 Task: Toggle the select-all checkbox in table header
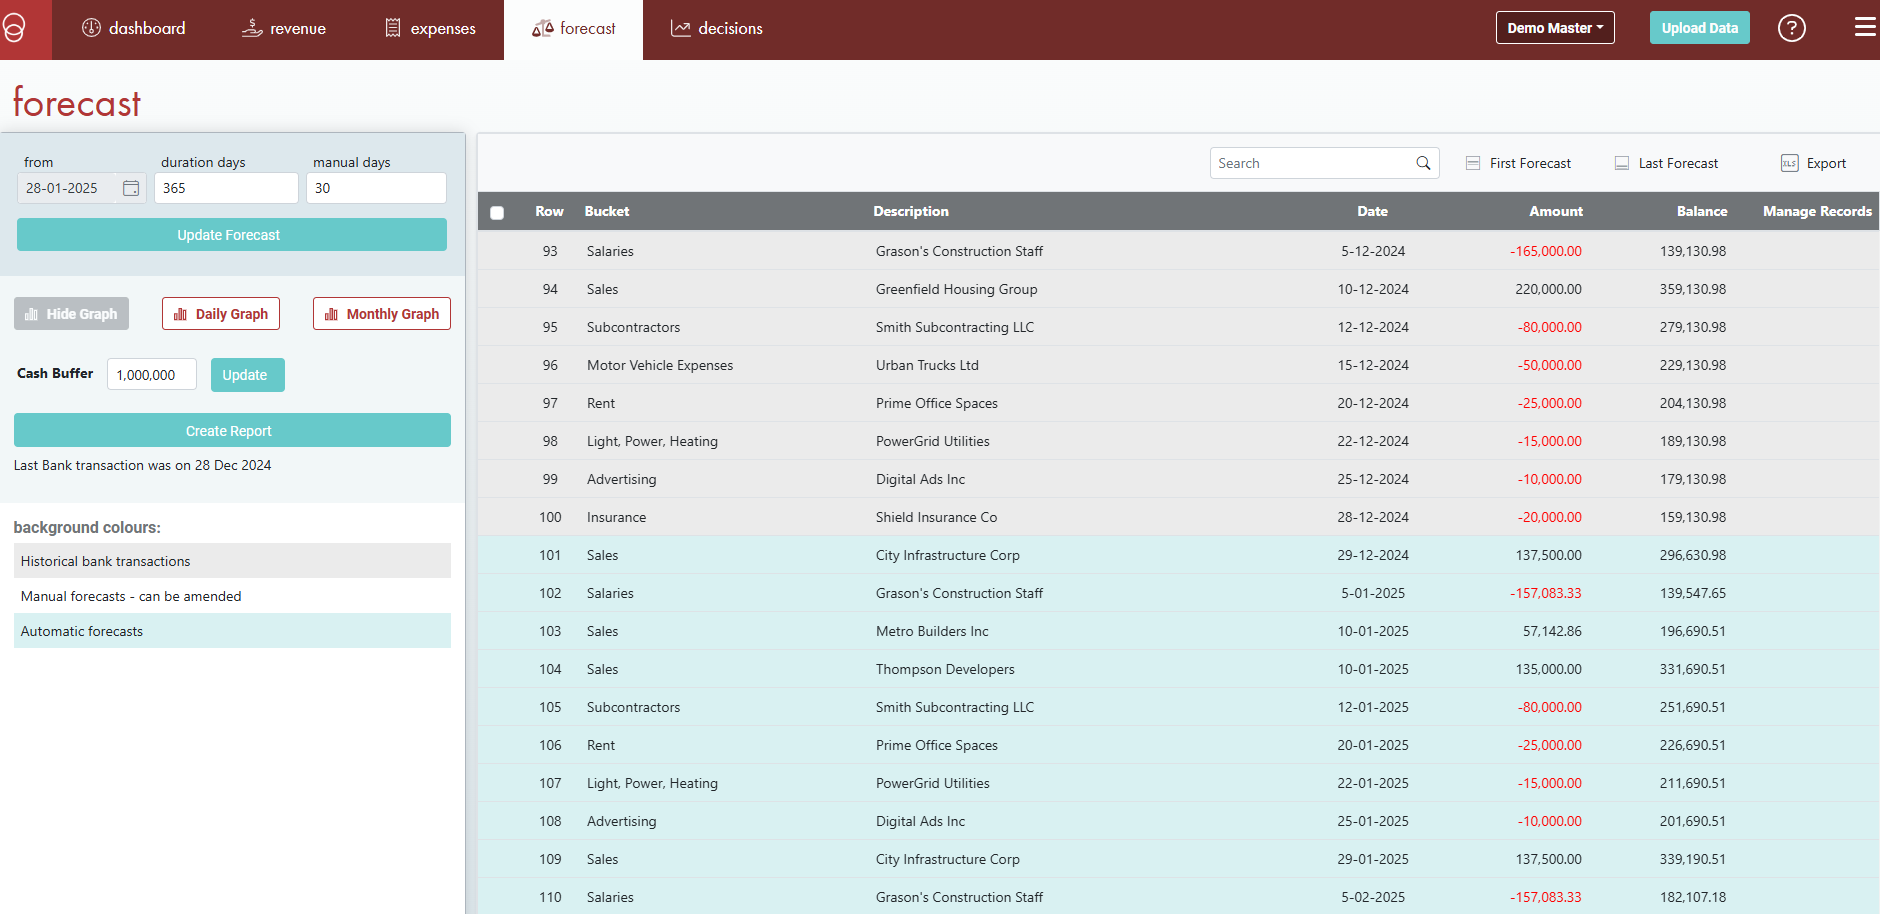click(x=497, y=212)
